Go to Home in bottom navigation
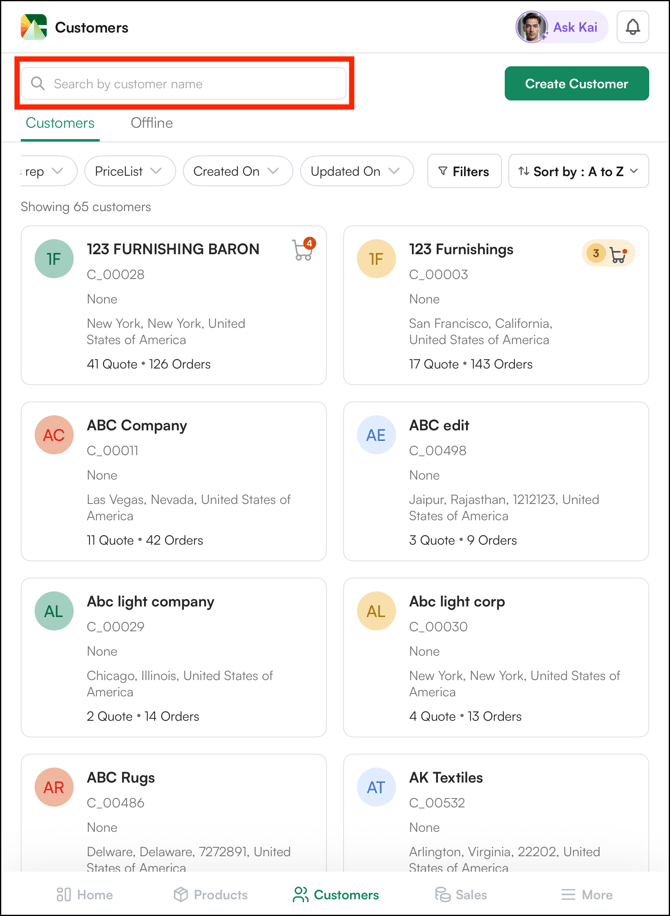The image size is (670, 916). pos(84,894)
